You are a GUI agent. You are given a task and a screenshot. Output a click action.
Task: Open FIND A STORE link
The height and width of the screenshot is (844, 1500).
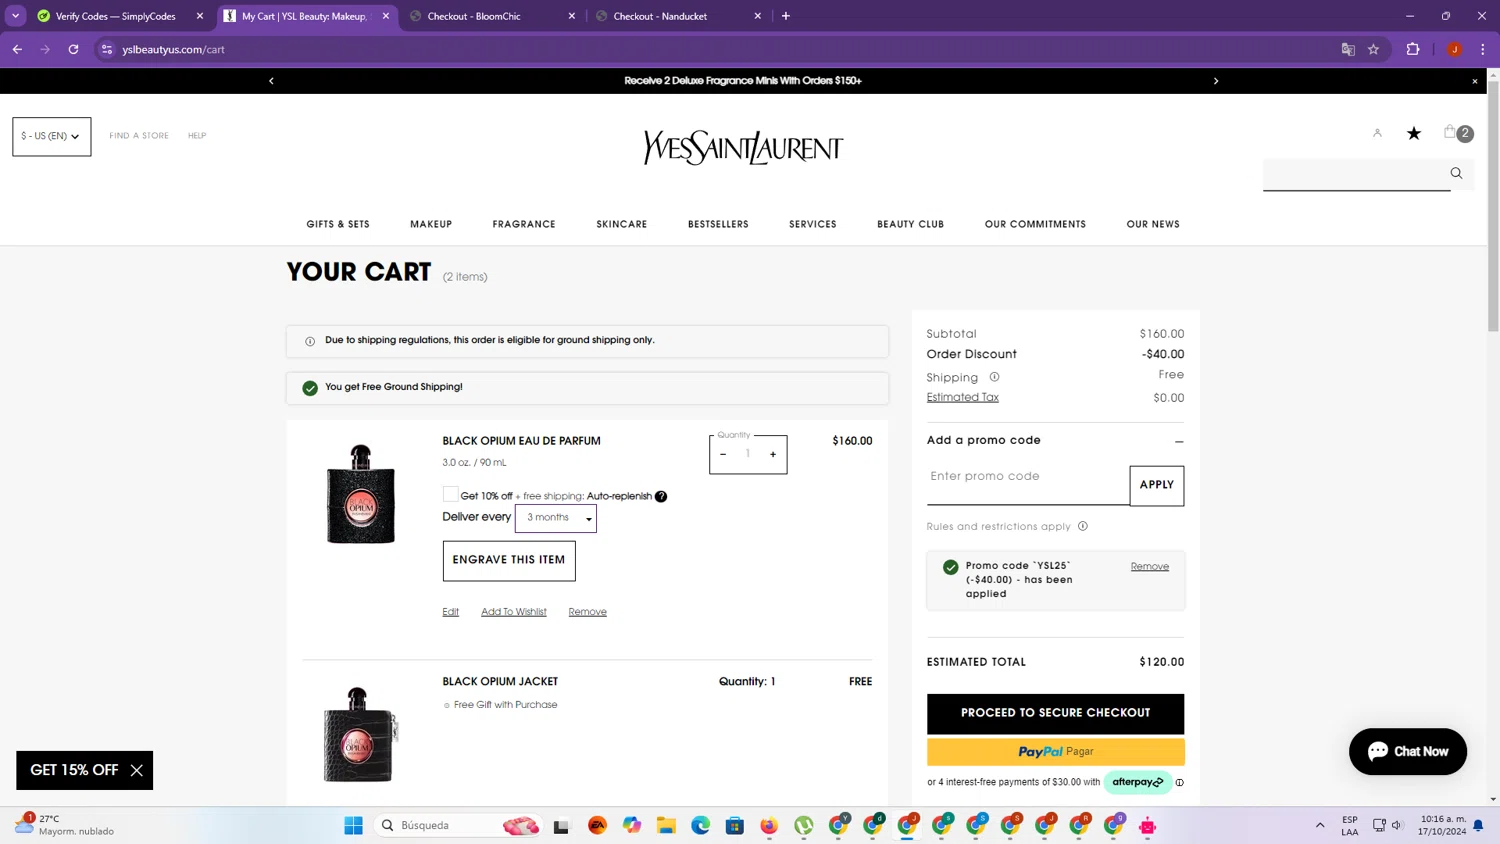(x=139, y=136)
